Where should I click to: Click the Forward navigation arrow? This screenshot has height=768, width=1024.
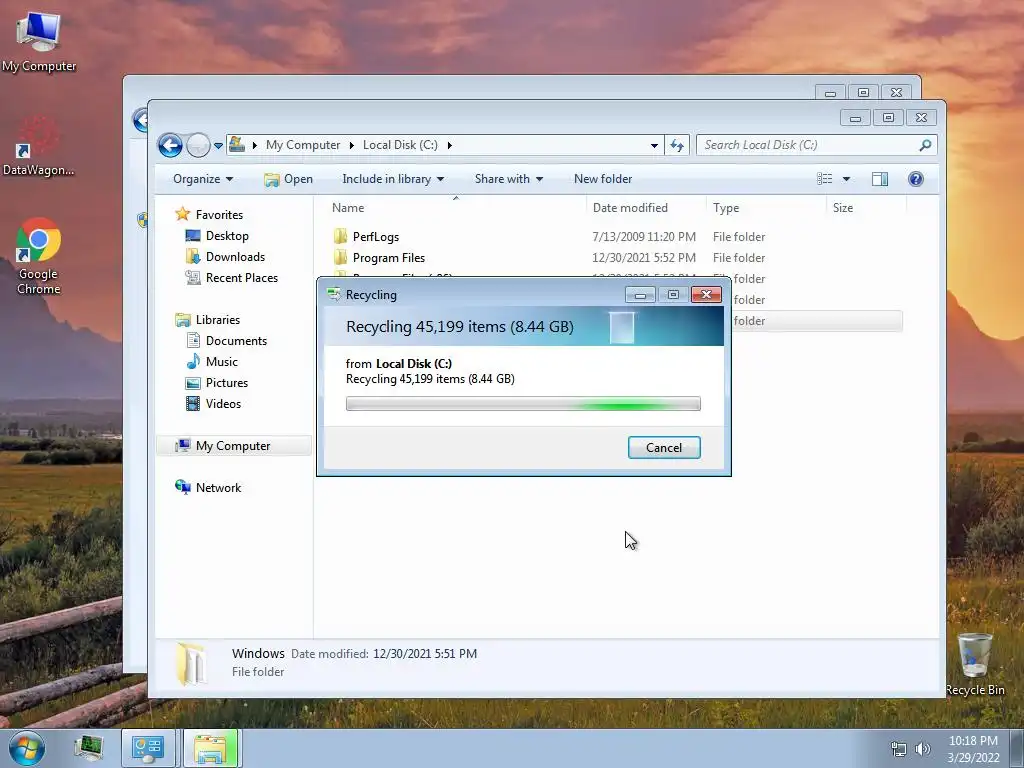pyautogui.click(x=198, y=145)
